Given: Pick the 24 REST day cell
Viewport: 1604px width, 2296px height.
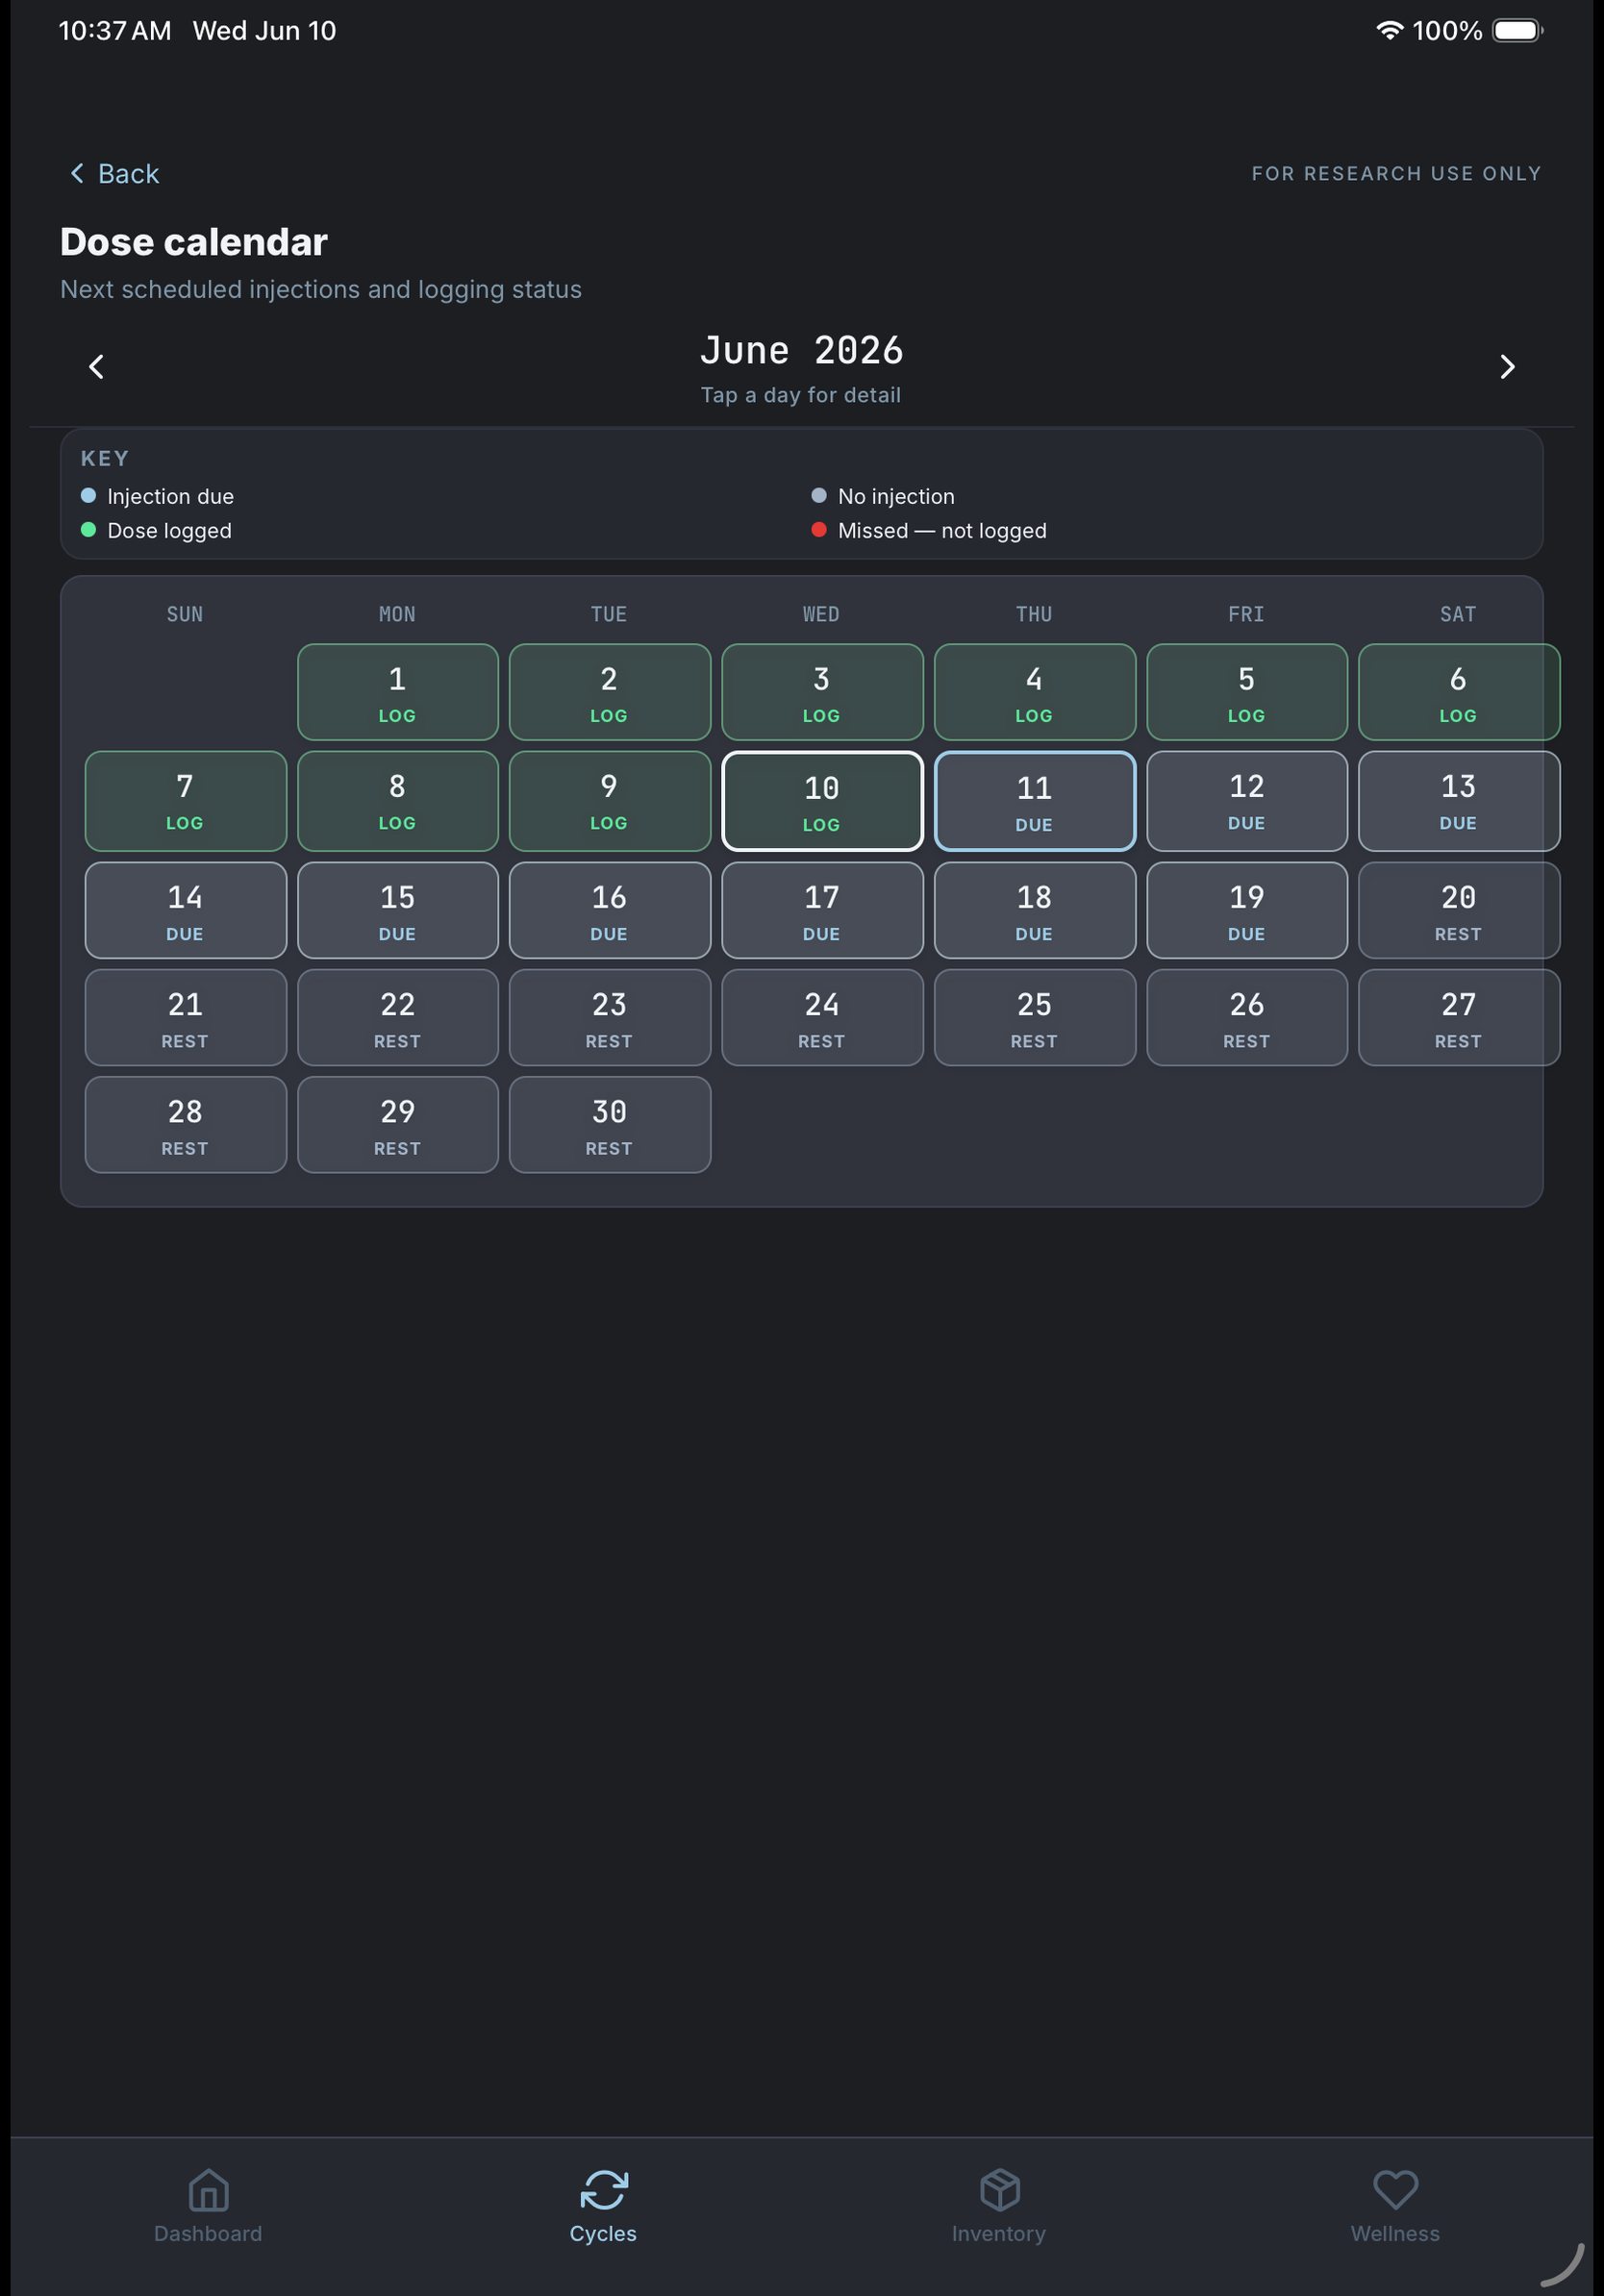Looking at the screenshot, I should pyautogui.click(x=822, y=1017).
